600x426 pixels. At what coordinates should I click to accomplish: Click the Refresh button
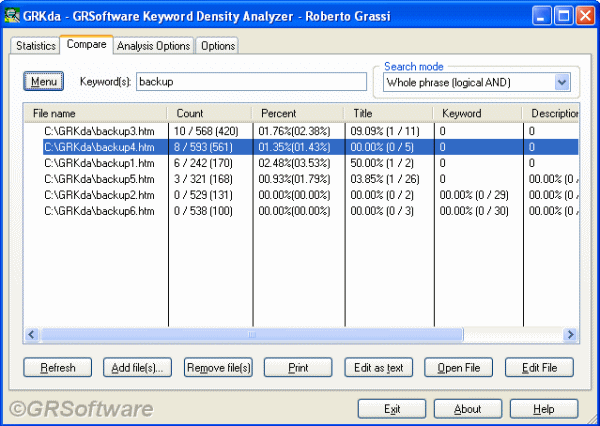coord(57,367)
